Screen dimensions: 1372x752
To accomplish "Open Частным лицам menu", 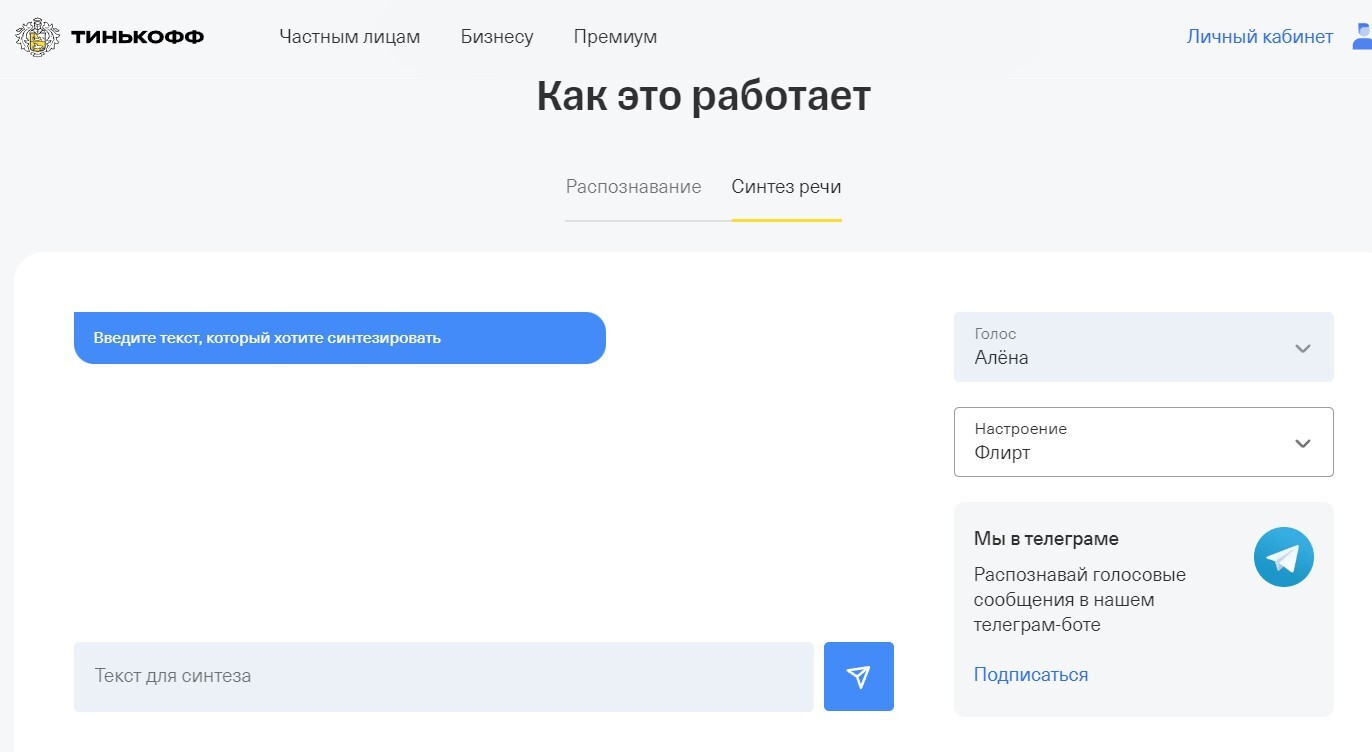I will (x=350, y=37).
